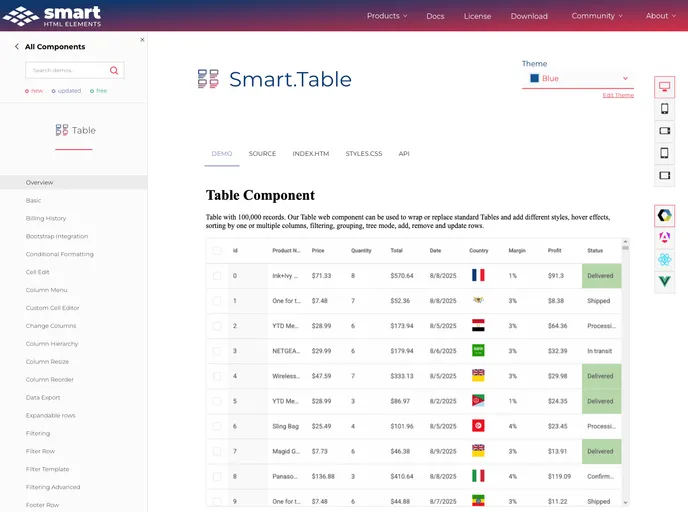The width and height of the screenshot is (688, 512).
Task: Click the Tunisia flag in row 6
Action: pos(478,426)
